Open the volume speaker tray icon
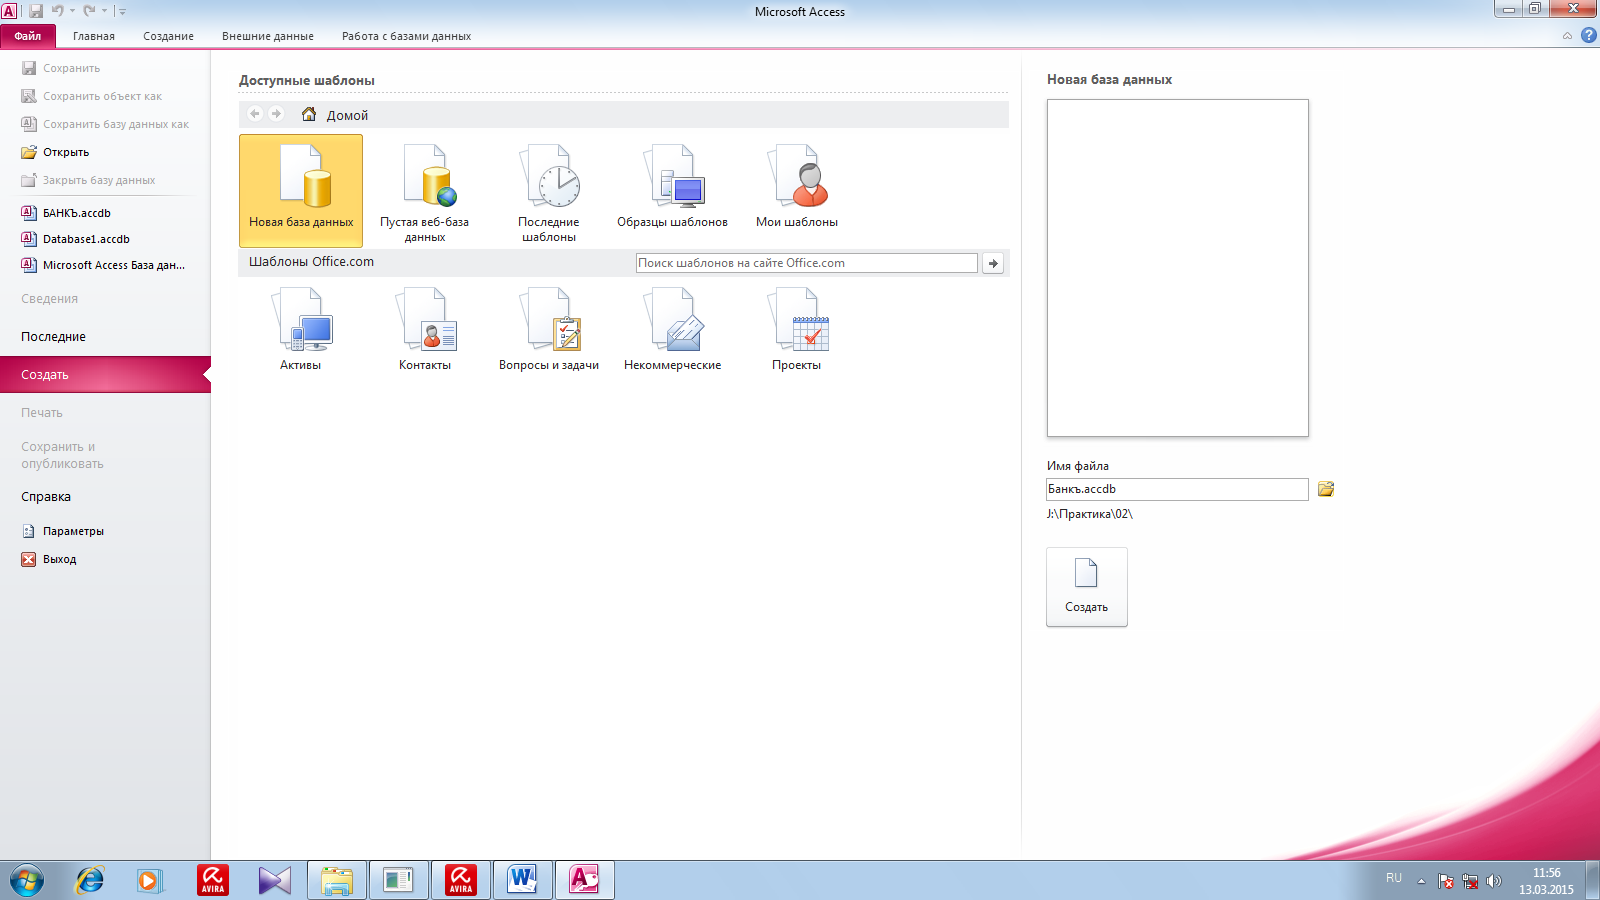This screenshot has height=900, width=1600. click(1494, 881)
